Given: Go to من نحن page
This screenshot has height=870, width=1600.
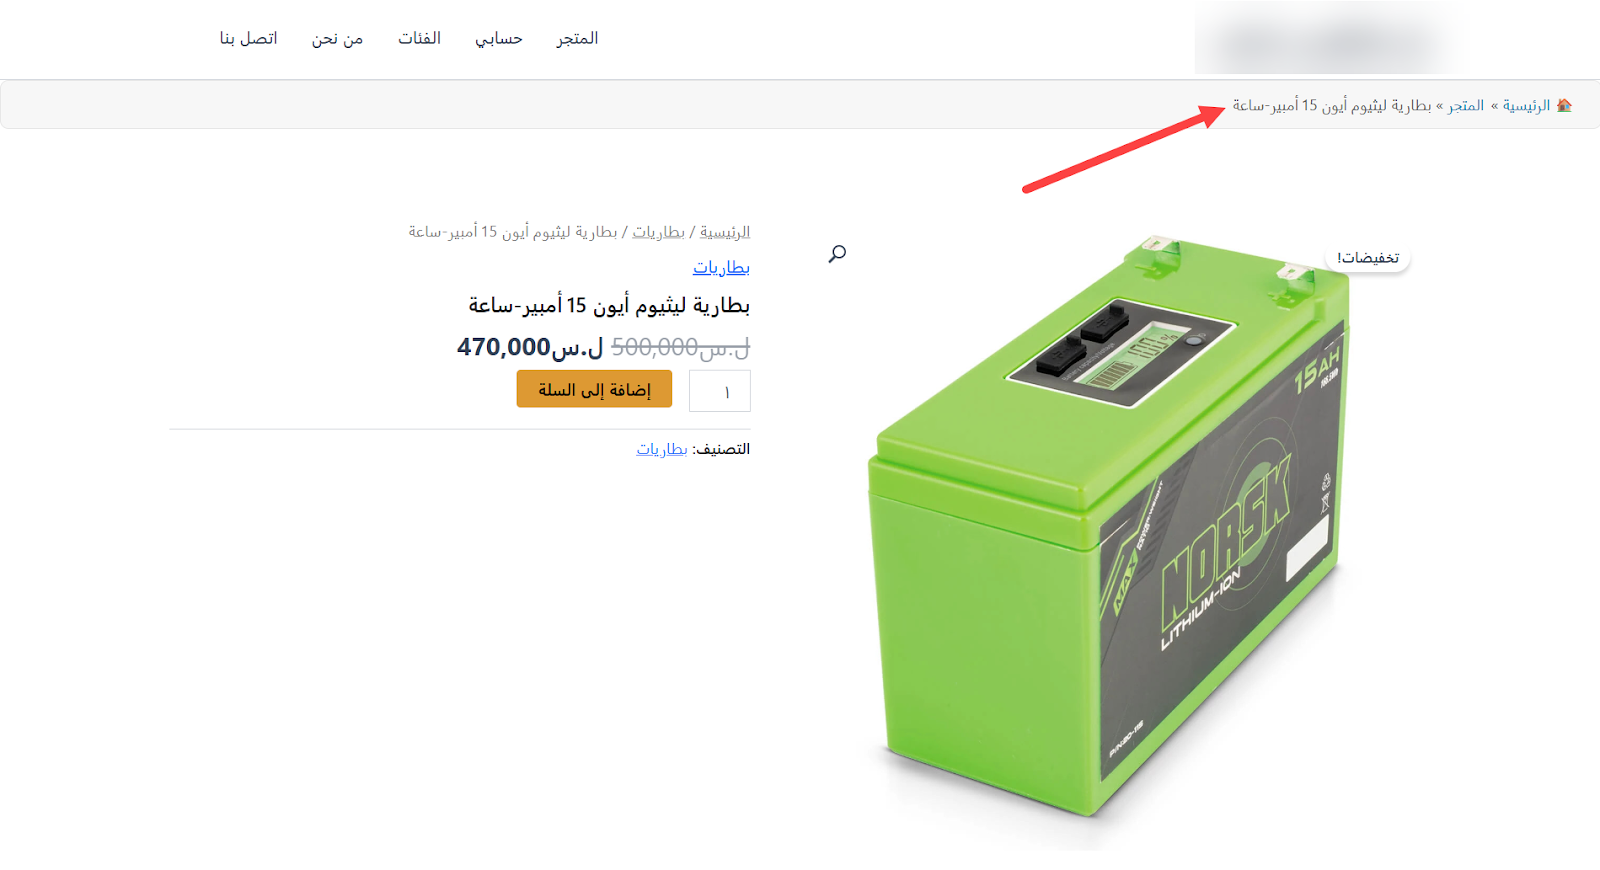Looking at the screenshot, I should [x=337, y=38].
